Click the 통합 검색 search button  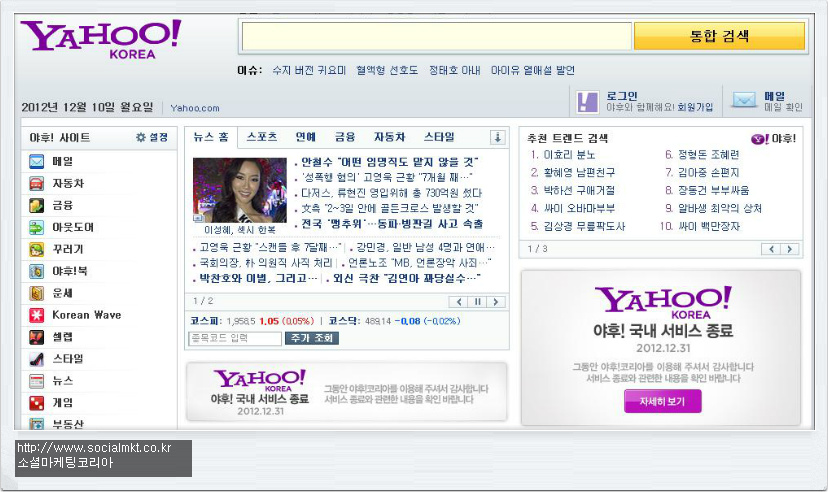[719, 36]
